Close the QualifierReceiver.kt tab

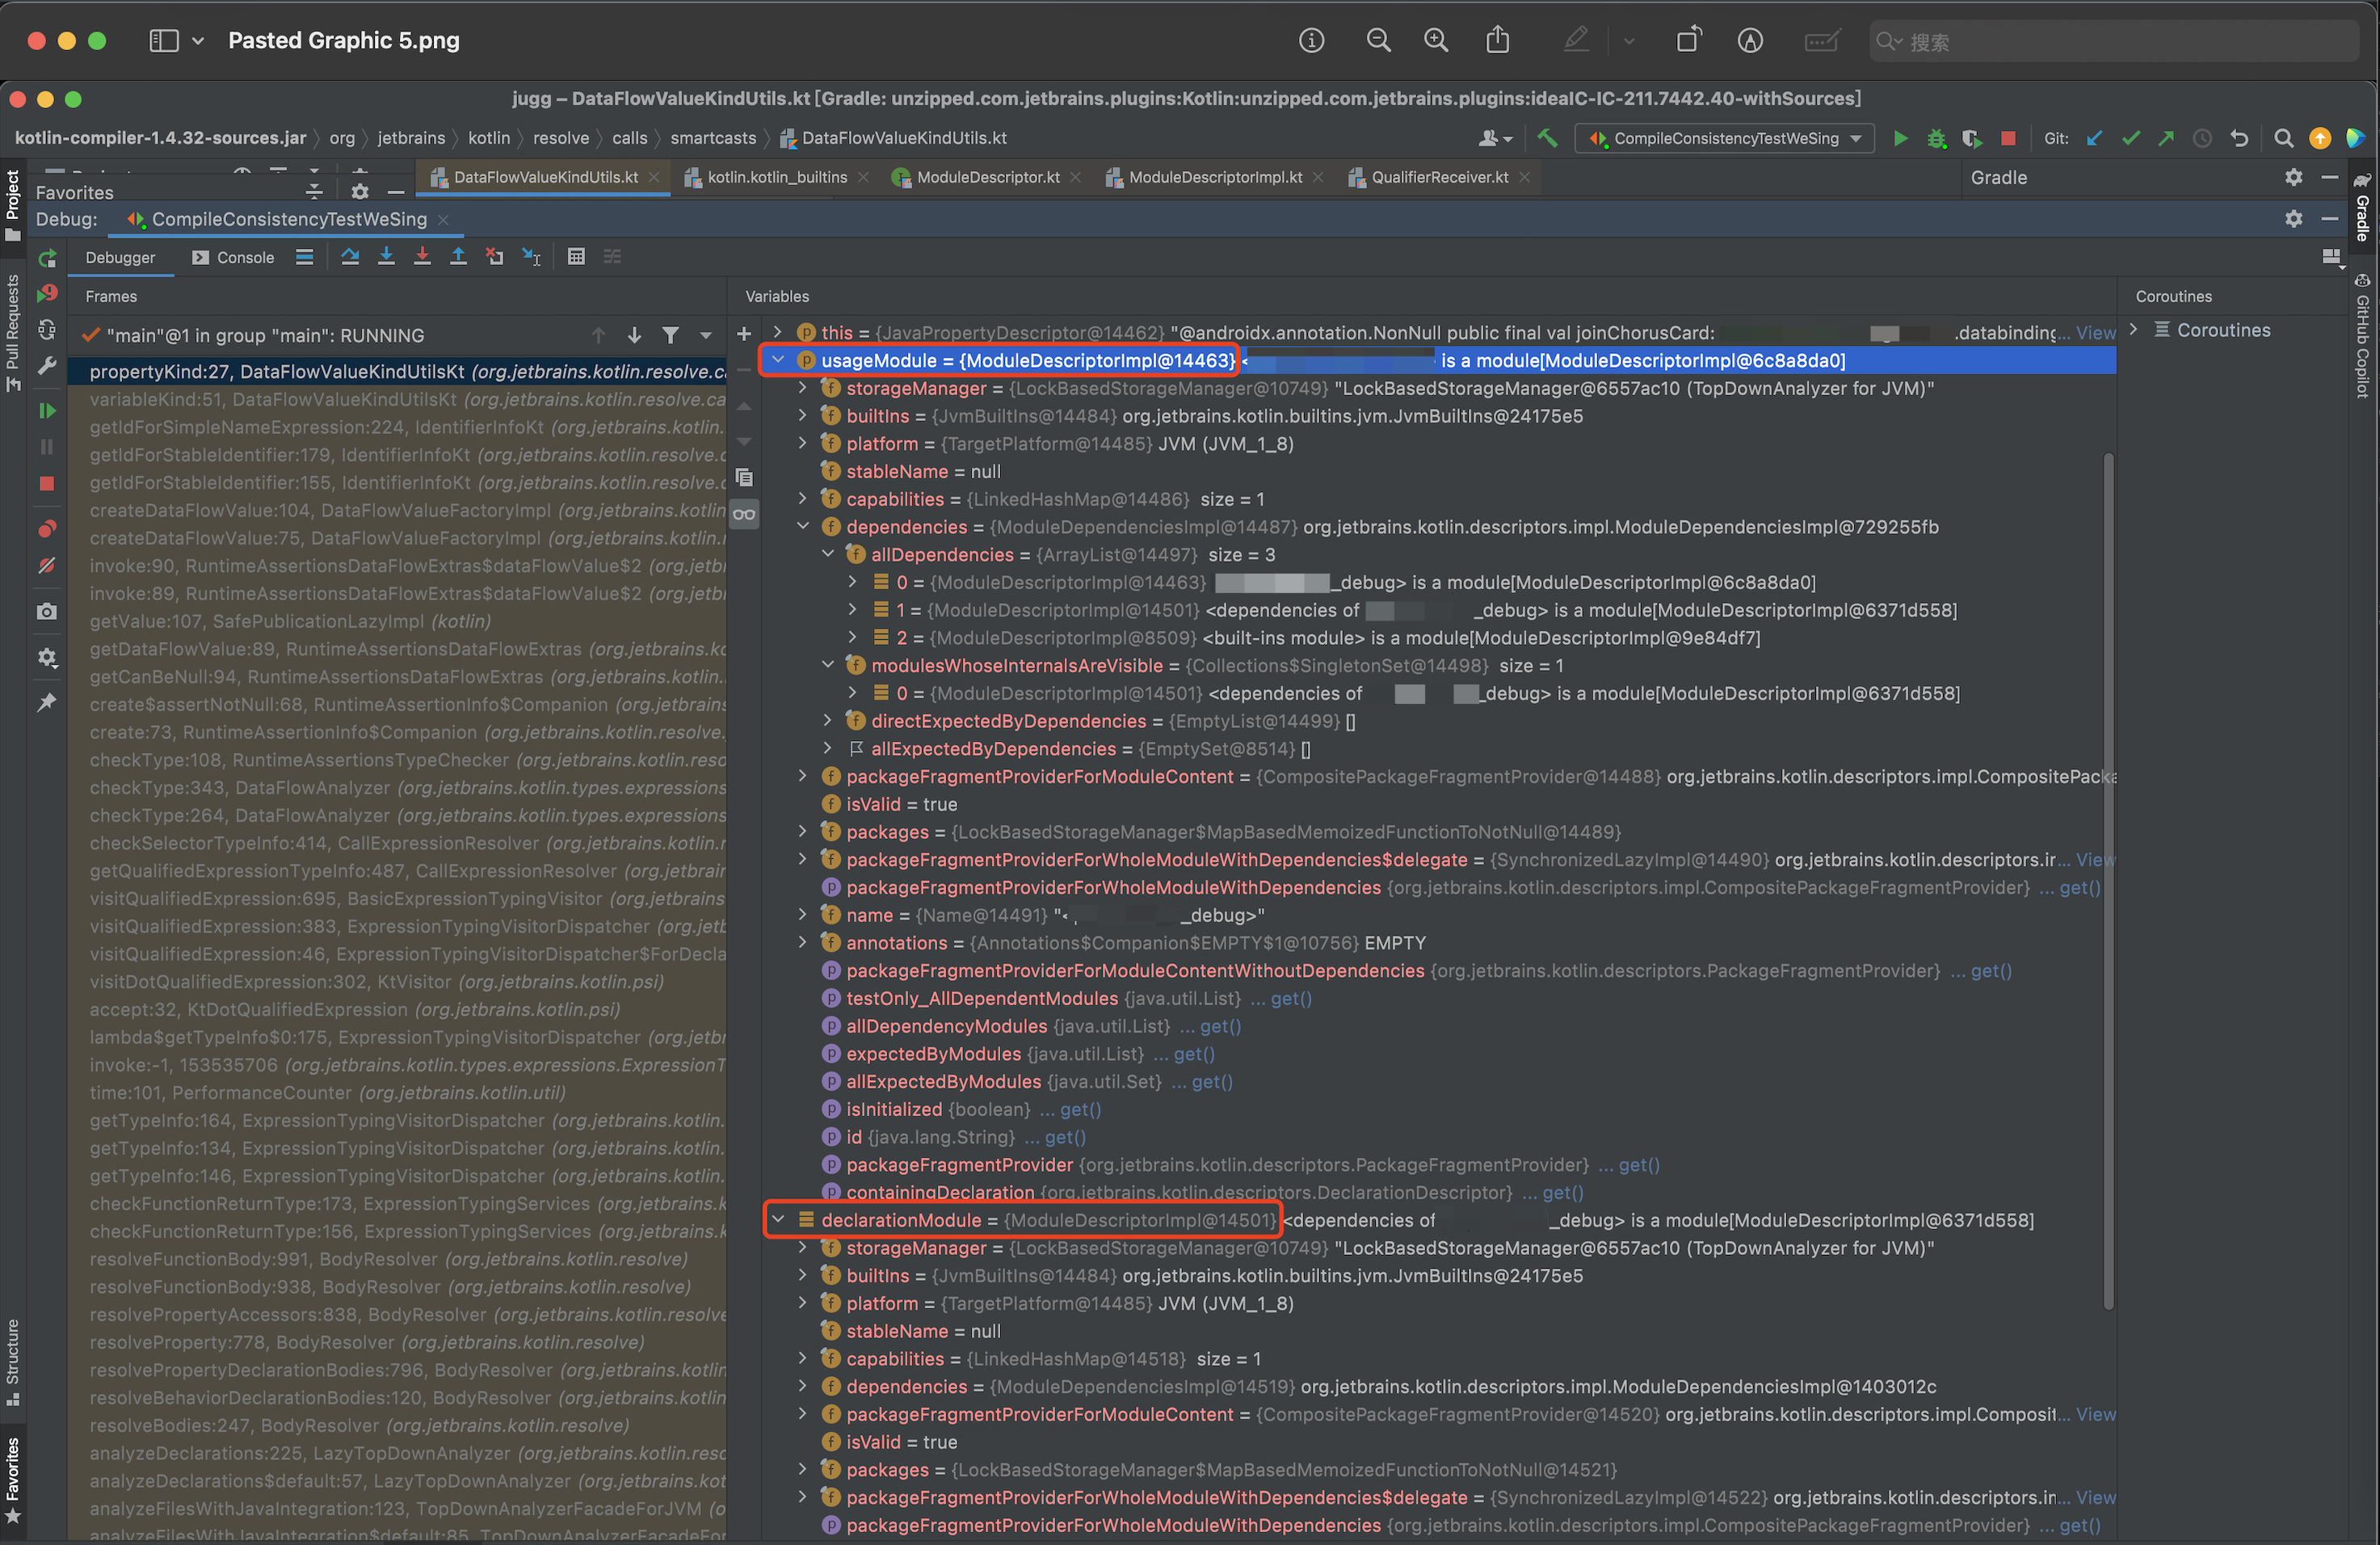click(1525, 178)
